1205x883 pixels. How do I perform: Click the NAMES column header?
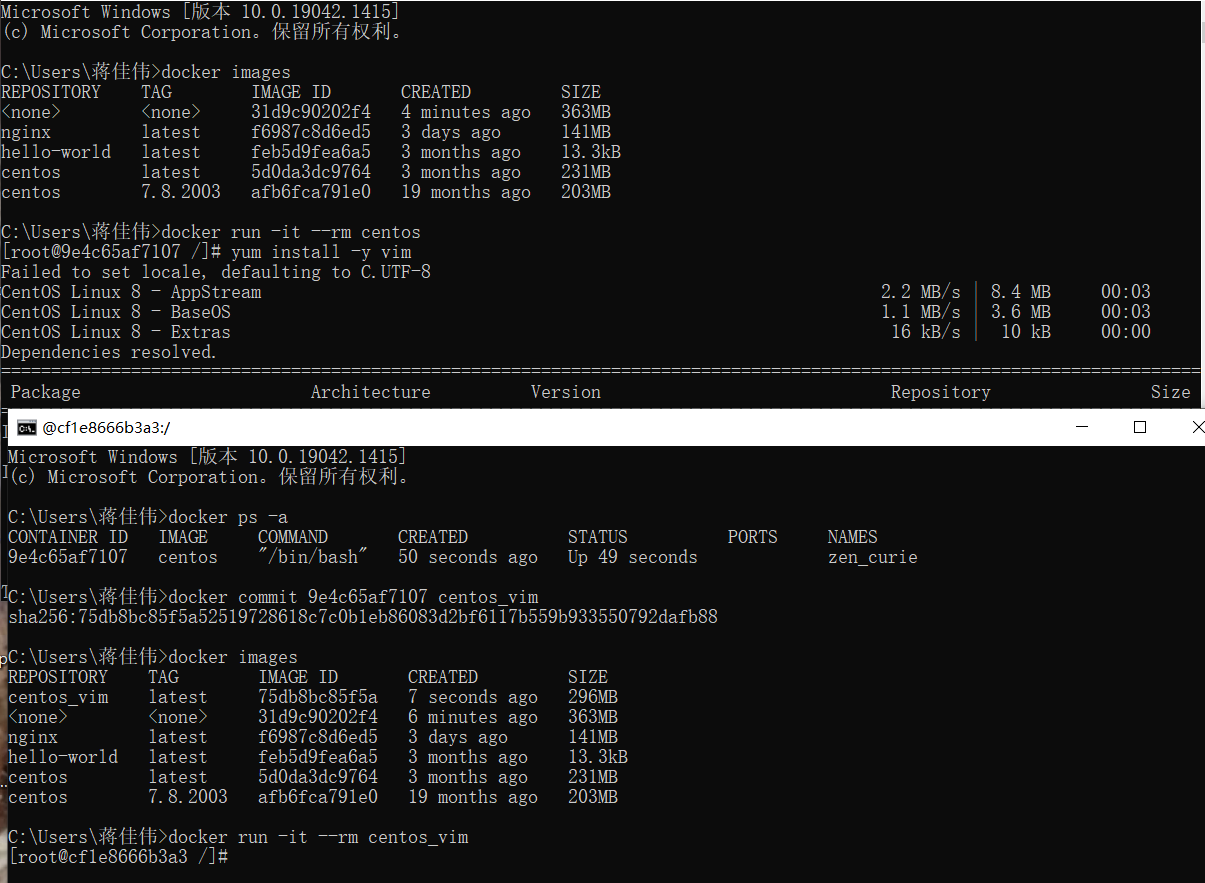tap(853, 537)
